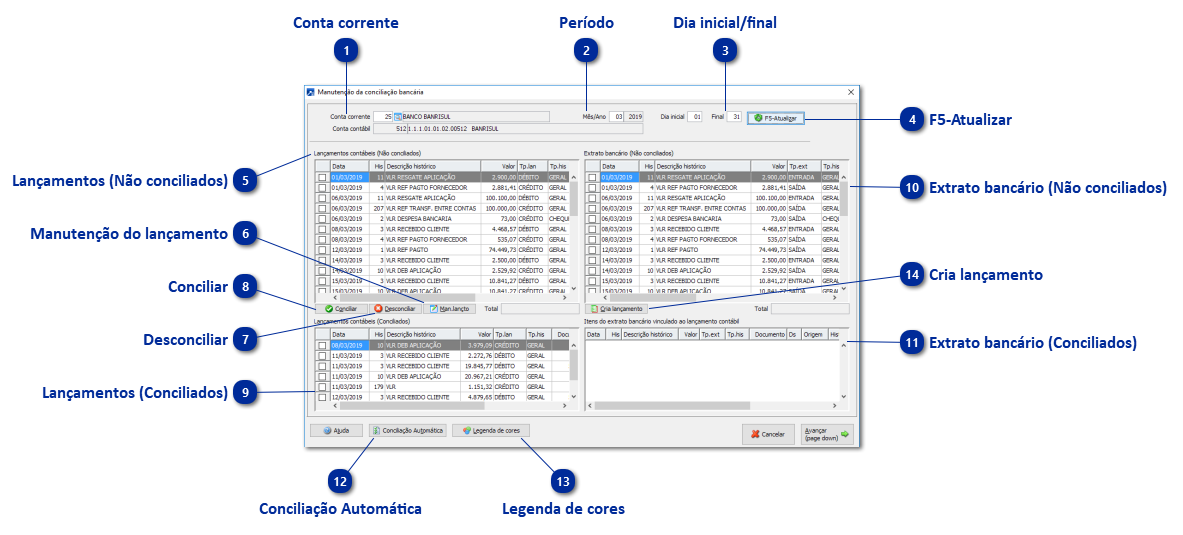
Task: Close the Manutenção da conciliação bancária window
Action: (x=851, y=92)
